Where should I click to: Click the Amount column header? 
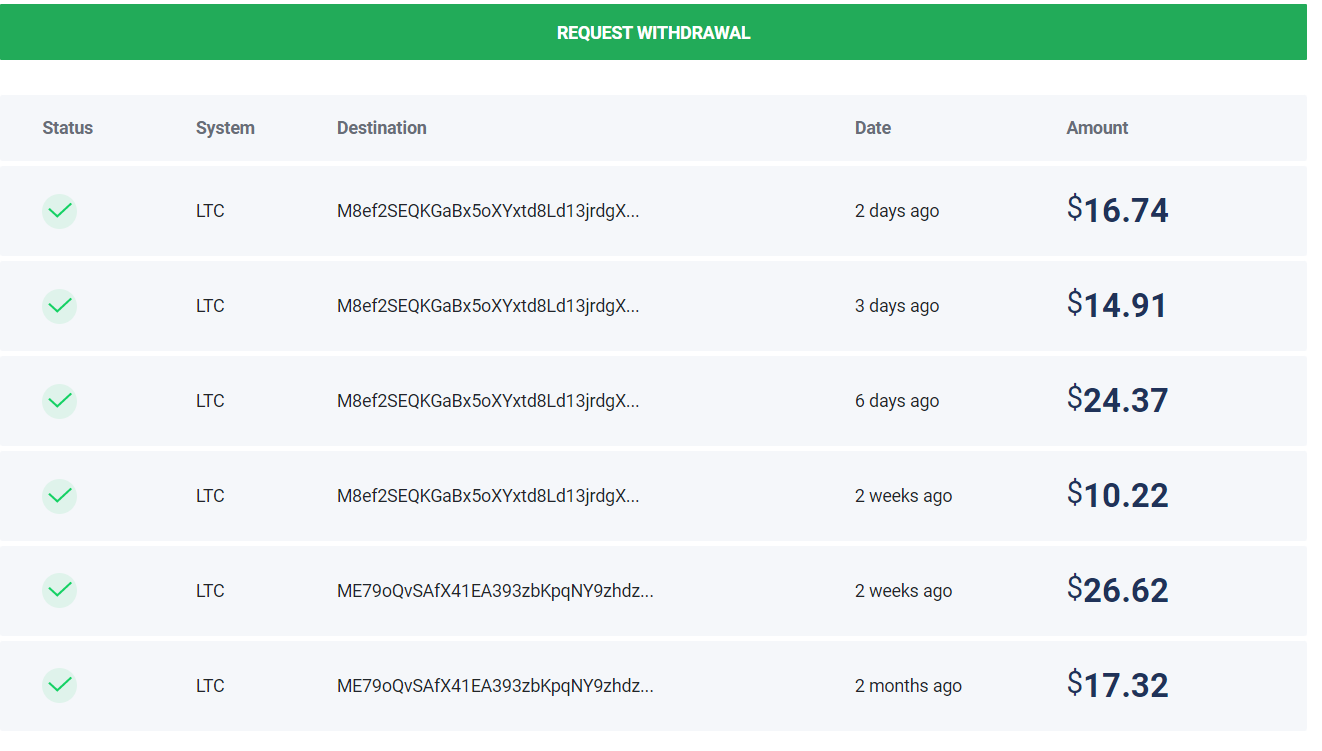click(x=1097, y=128)
